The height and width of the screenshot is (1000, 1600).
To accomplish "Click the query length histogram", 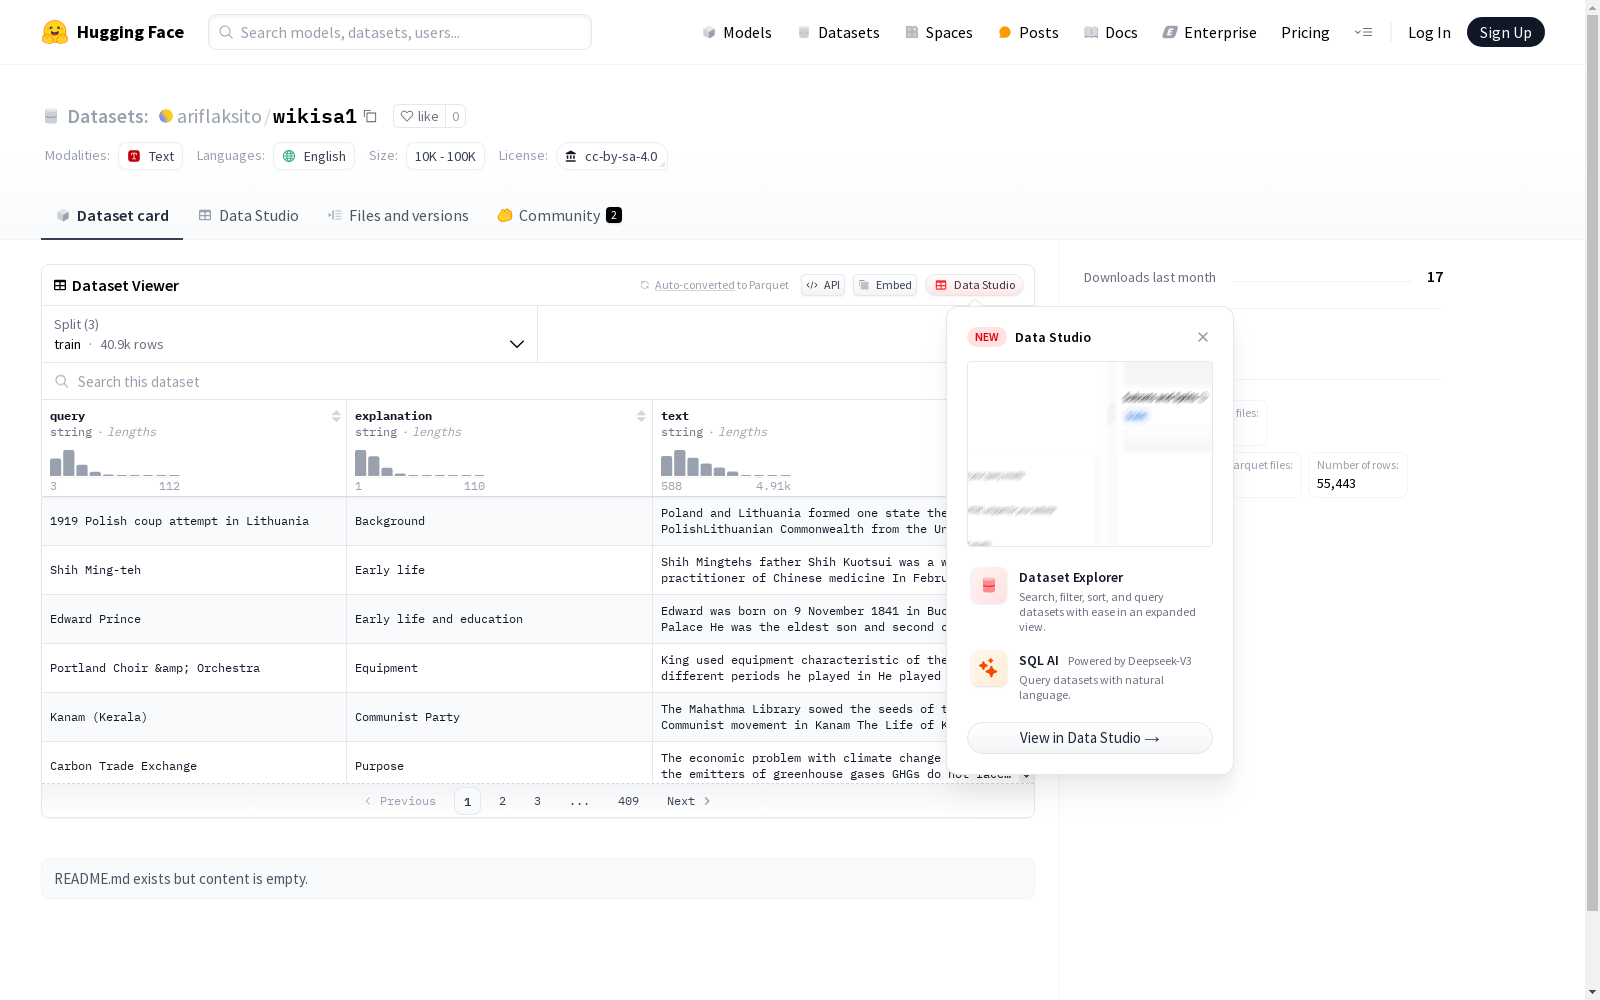I will (x=115, y=463).
